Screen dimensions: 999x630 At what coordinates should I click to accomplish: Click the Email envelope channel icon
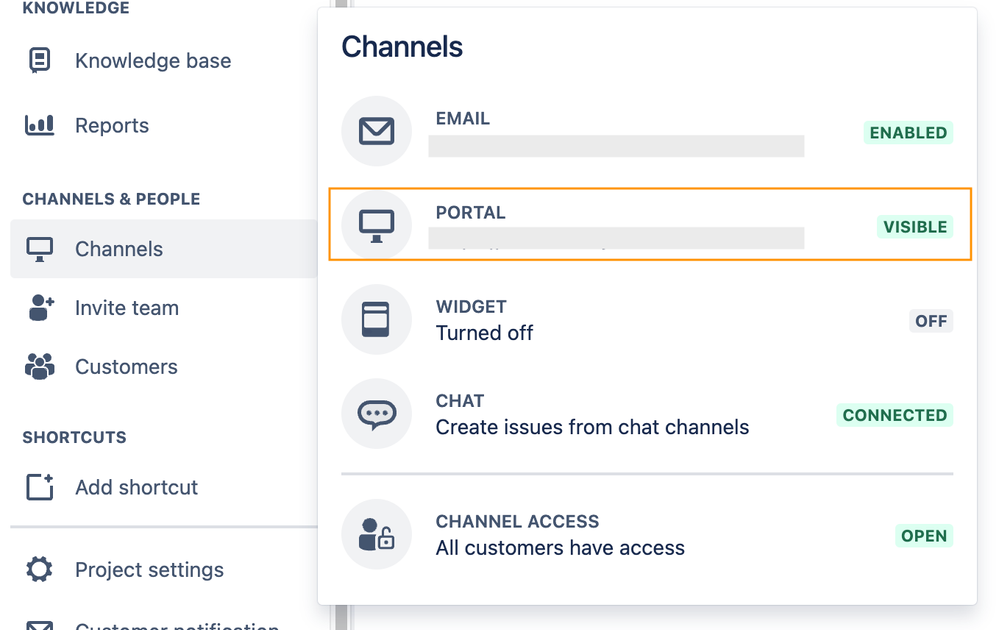(x=377, y=131)
